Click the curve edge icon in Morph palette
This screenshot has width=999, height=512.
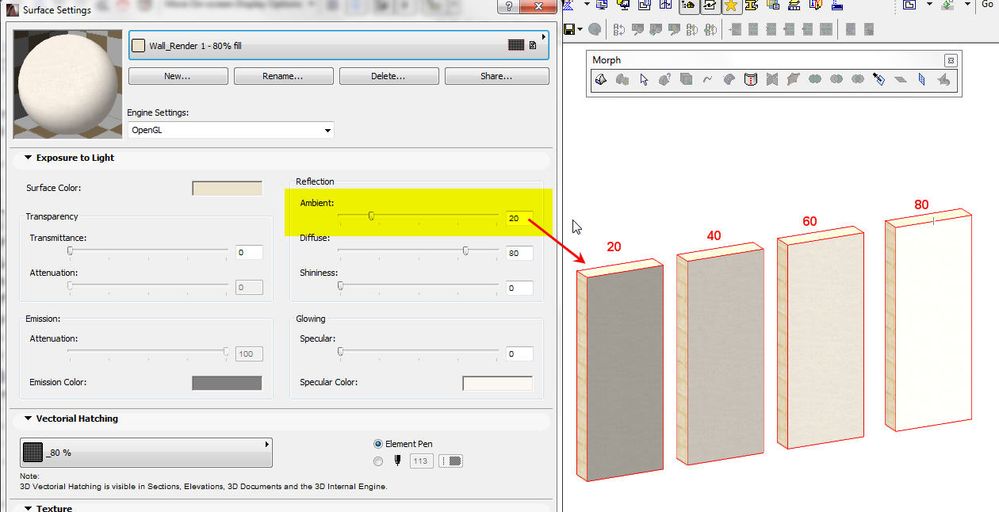[x=708, y=80]
